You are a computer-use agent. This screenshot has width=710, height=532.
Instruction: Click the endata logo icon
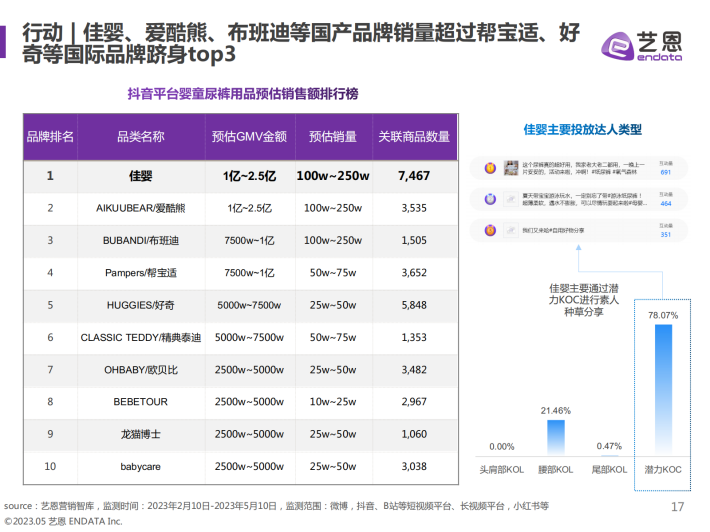coord(618,46)
